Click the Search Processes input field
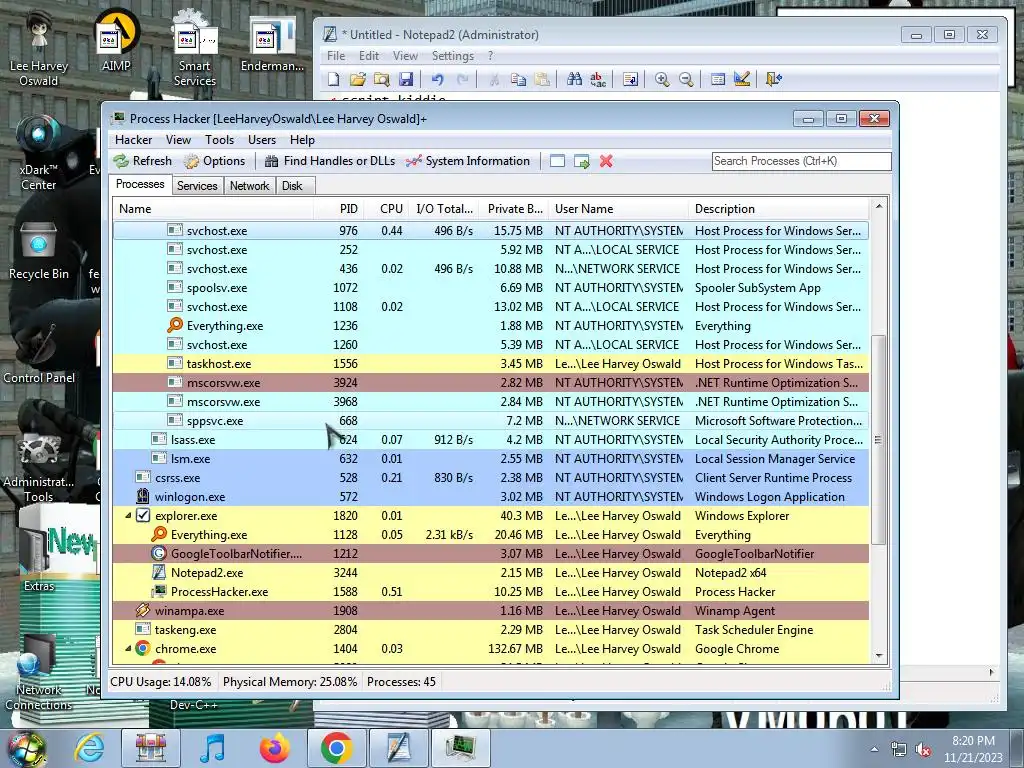The height and width of the screenshot is (768, 1024). (x=801, y=161)
